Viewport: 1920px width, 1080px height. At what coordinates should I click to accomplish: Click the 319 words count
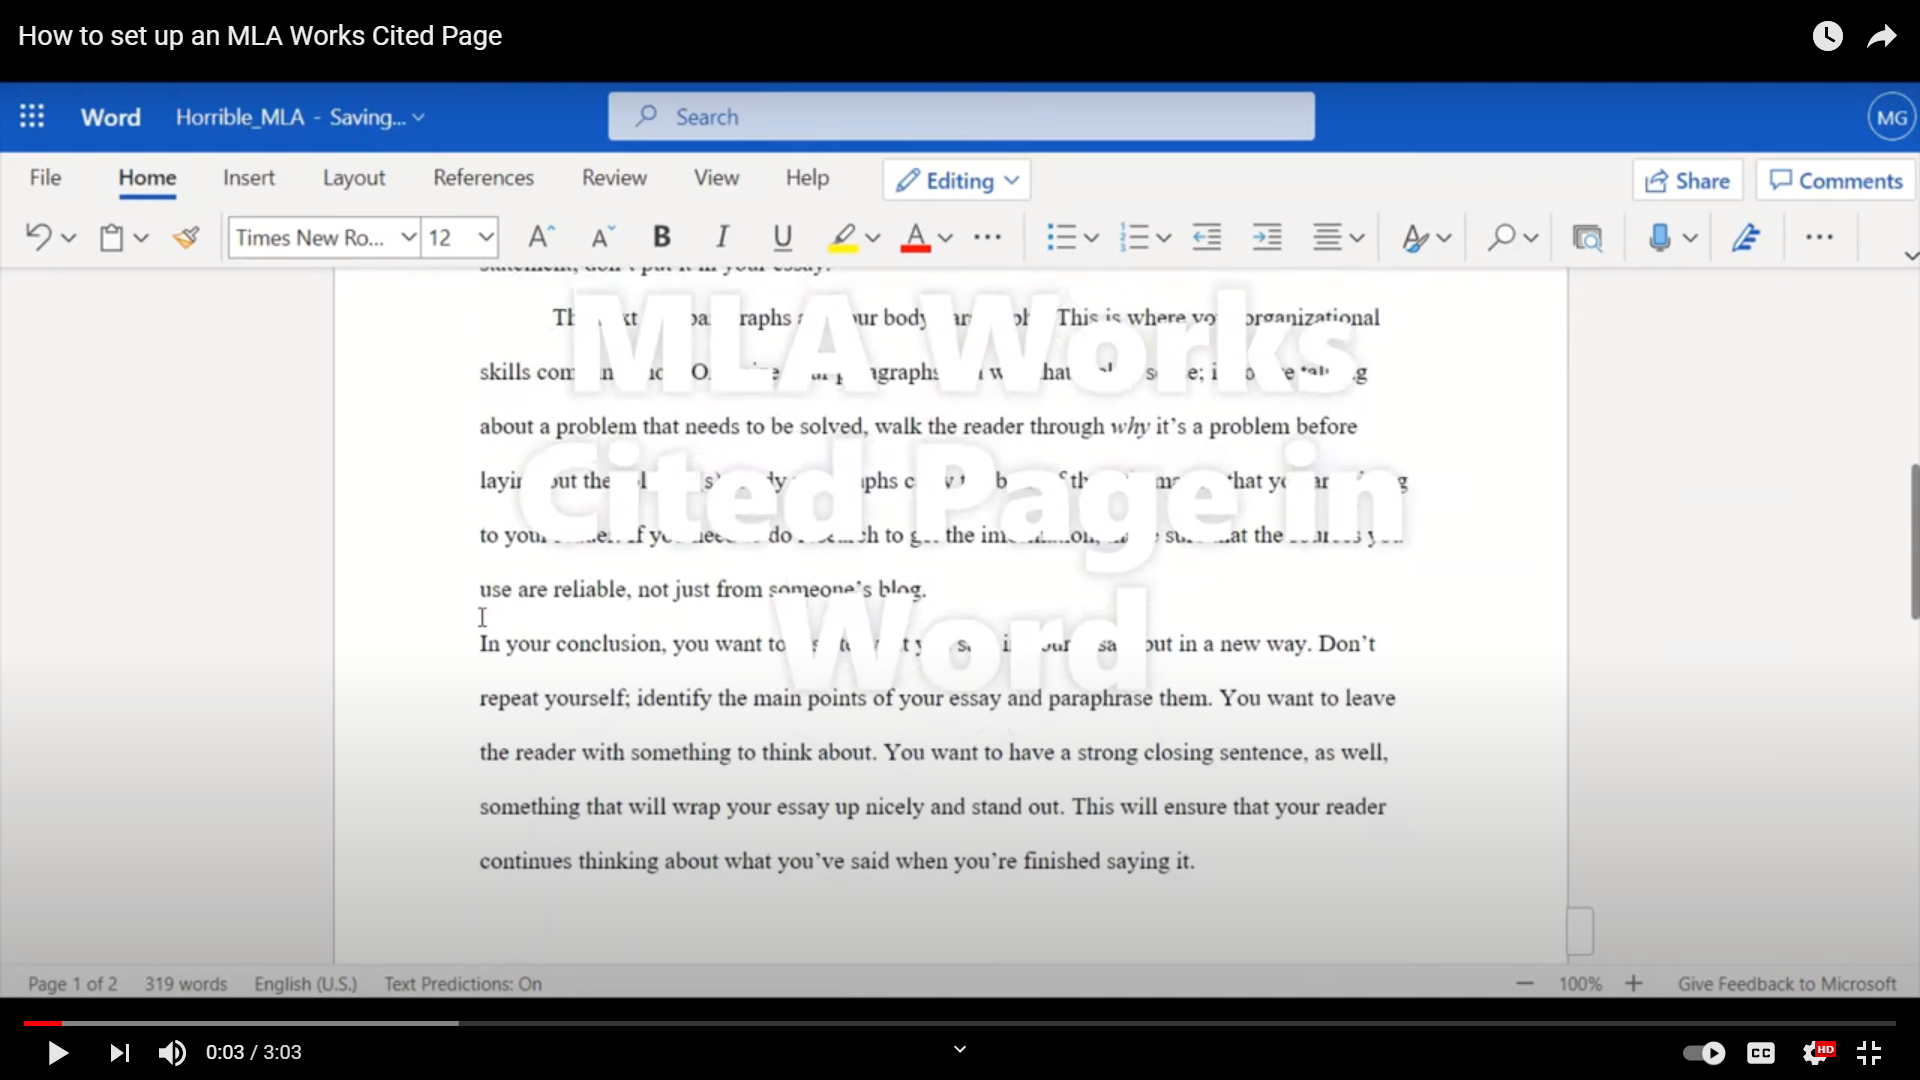[186, 984]
